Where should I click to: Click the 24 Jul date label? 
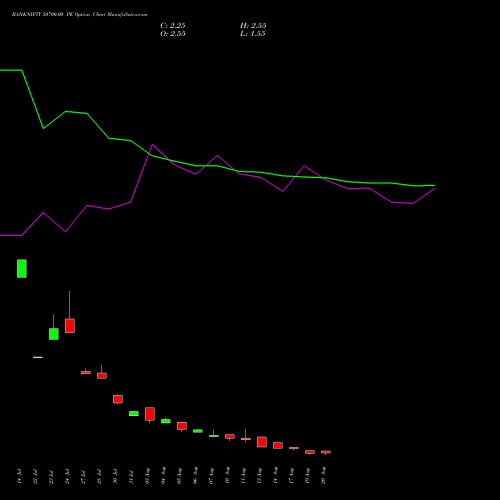(67, 476)
